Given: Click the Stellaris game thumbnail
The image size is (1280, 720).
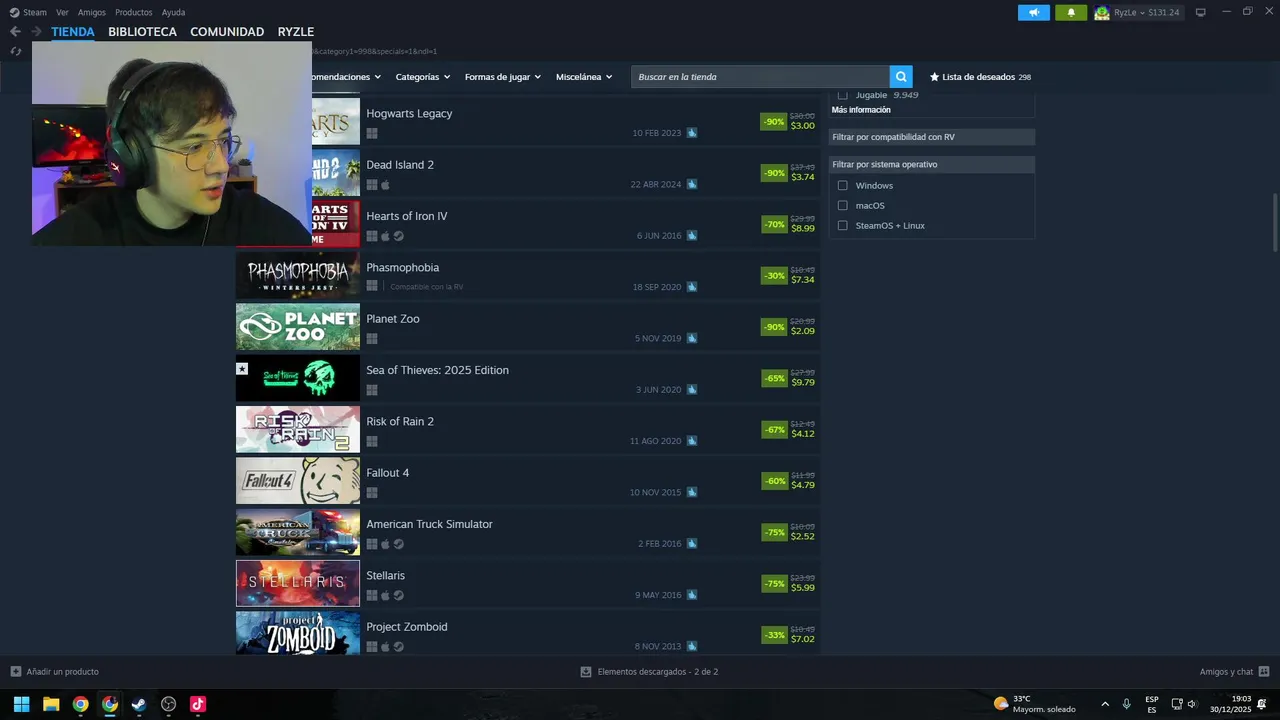Looking at the screenshot, I should coord(298,583).
